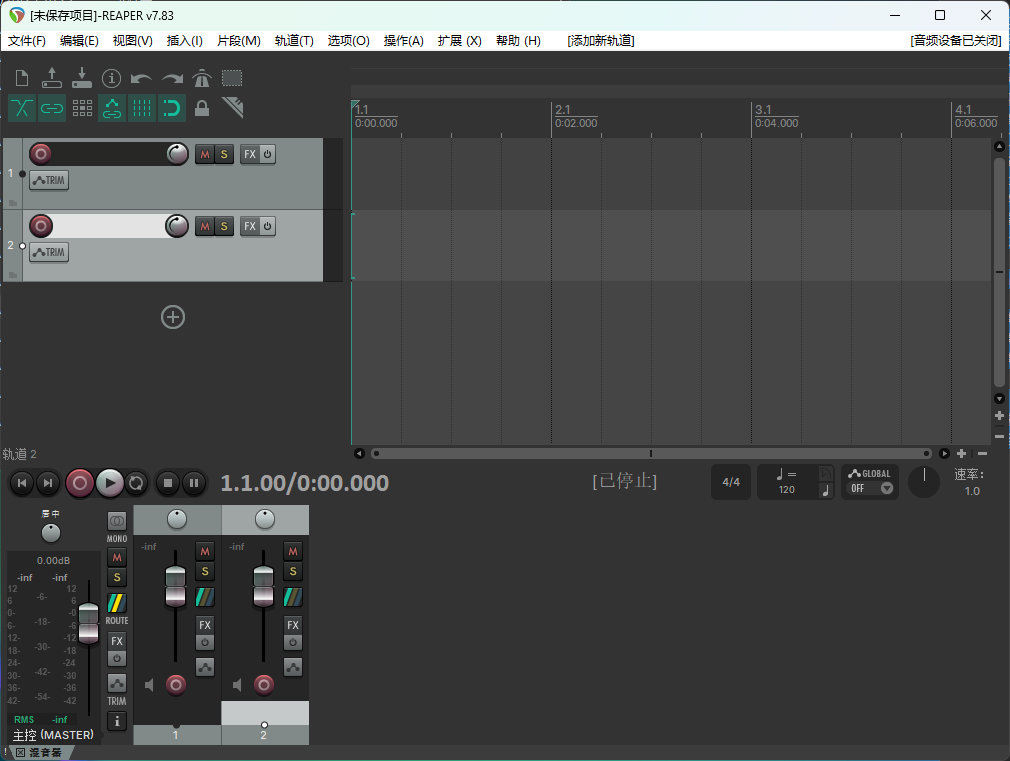
Task: Arm mixer track 2 record button
Action: coord(263,684)
